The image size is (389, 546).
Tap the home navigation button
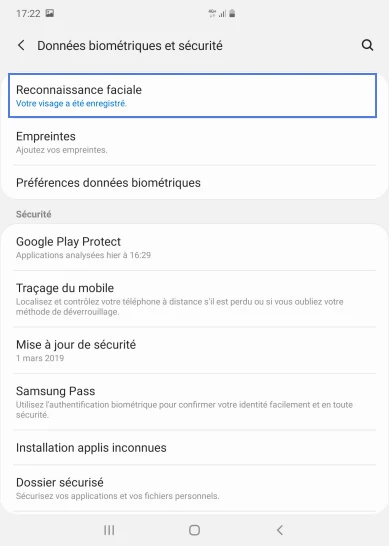click(x=194, y=530)
